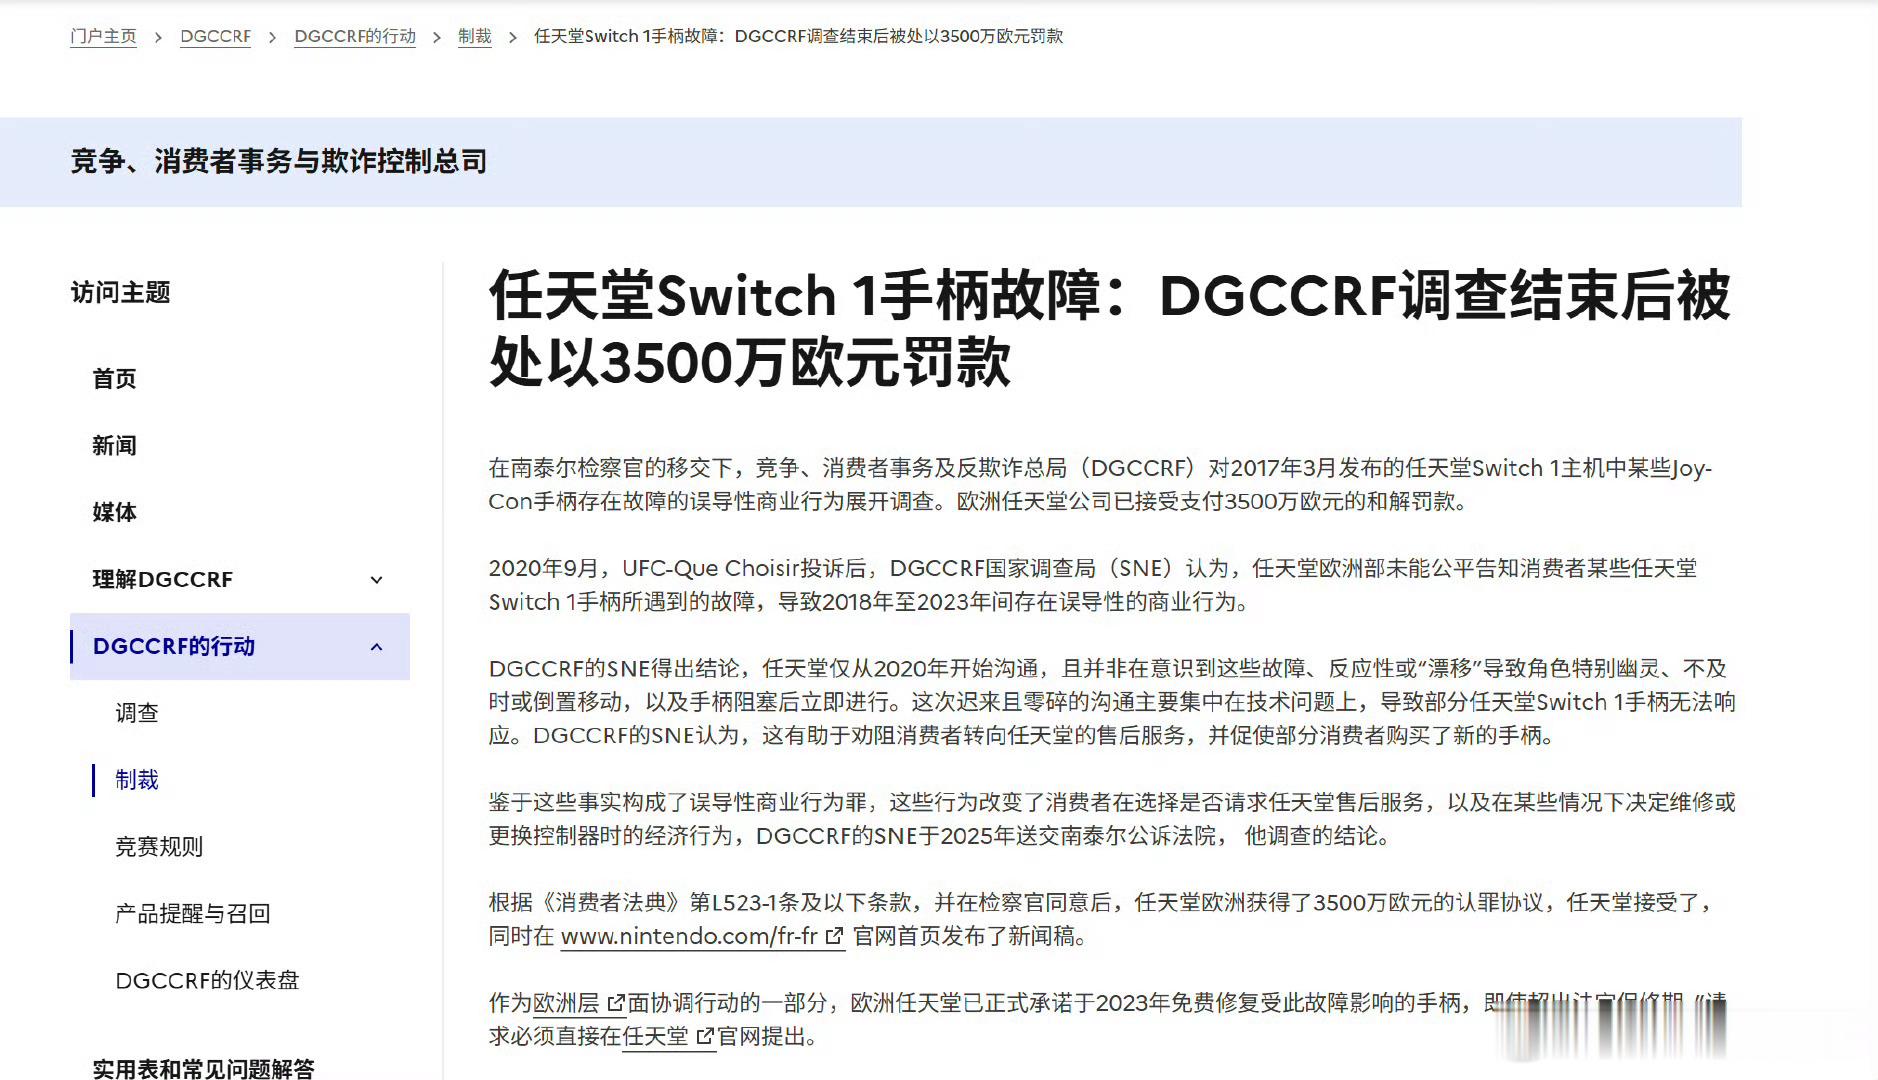
Task: Click 竞争、消费者事务与欺诈控制总司 banner title
Action: 279,161
